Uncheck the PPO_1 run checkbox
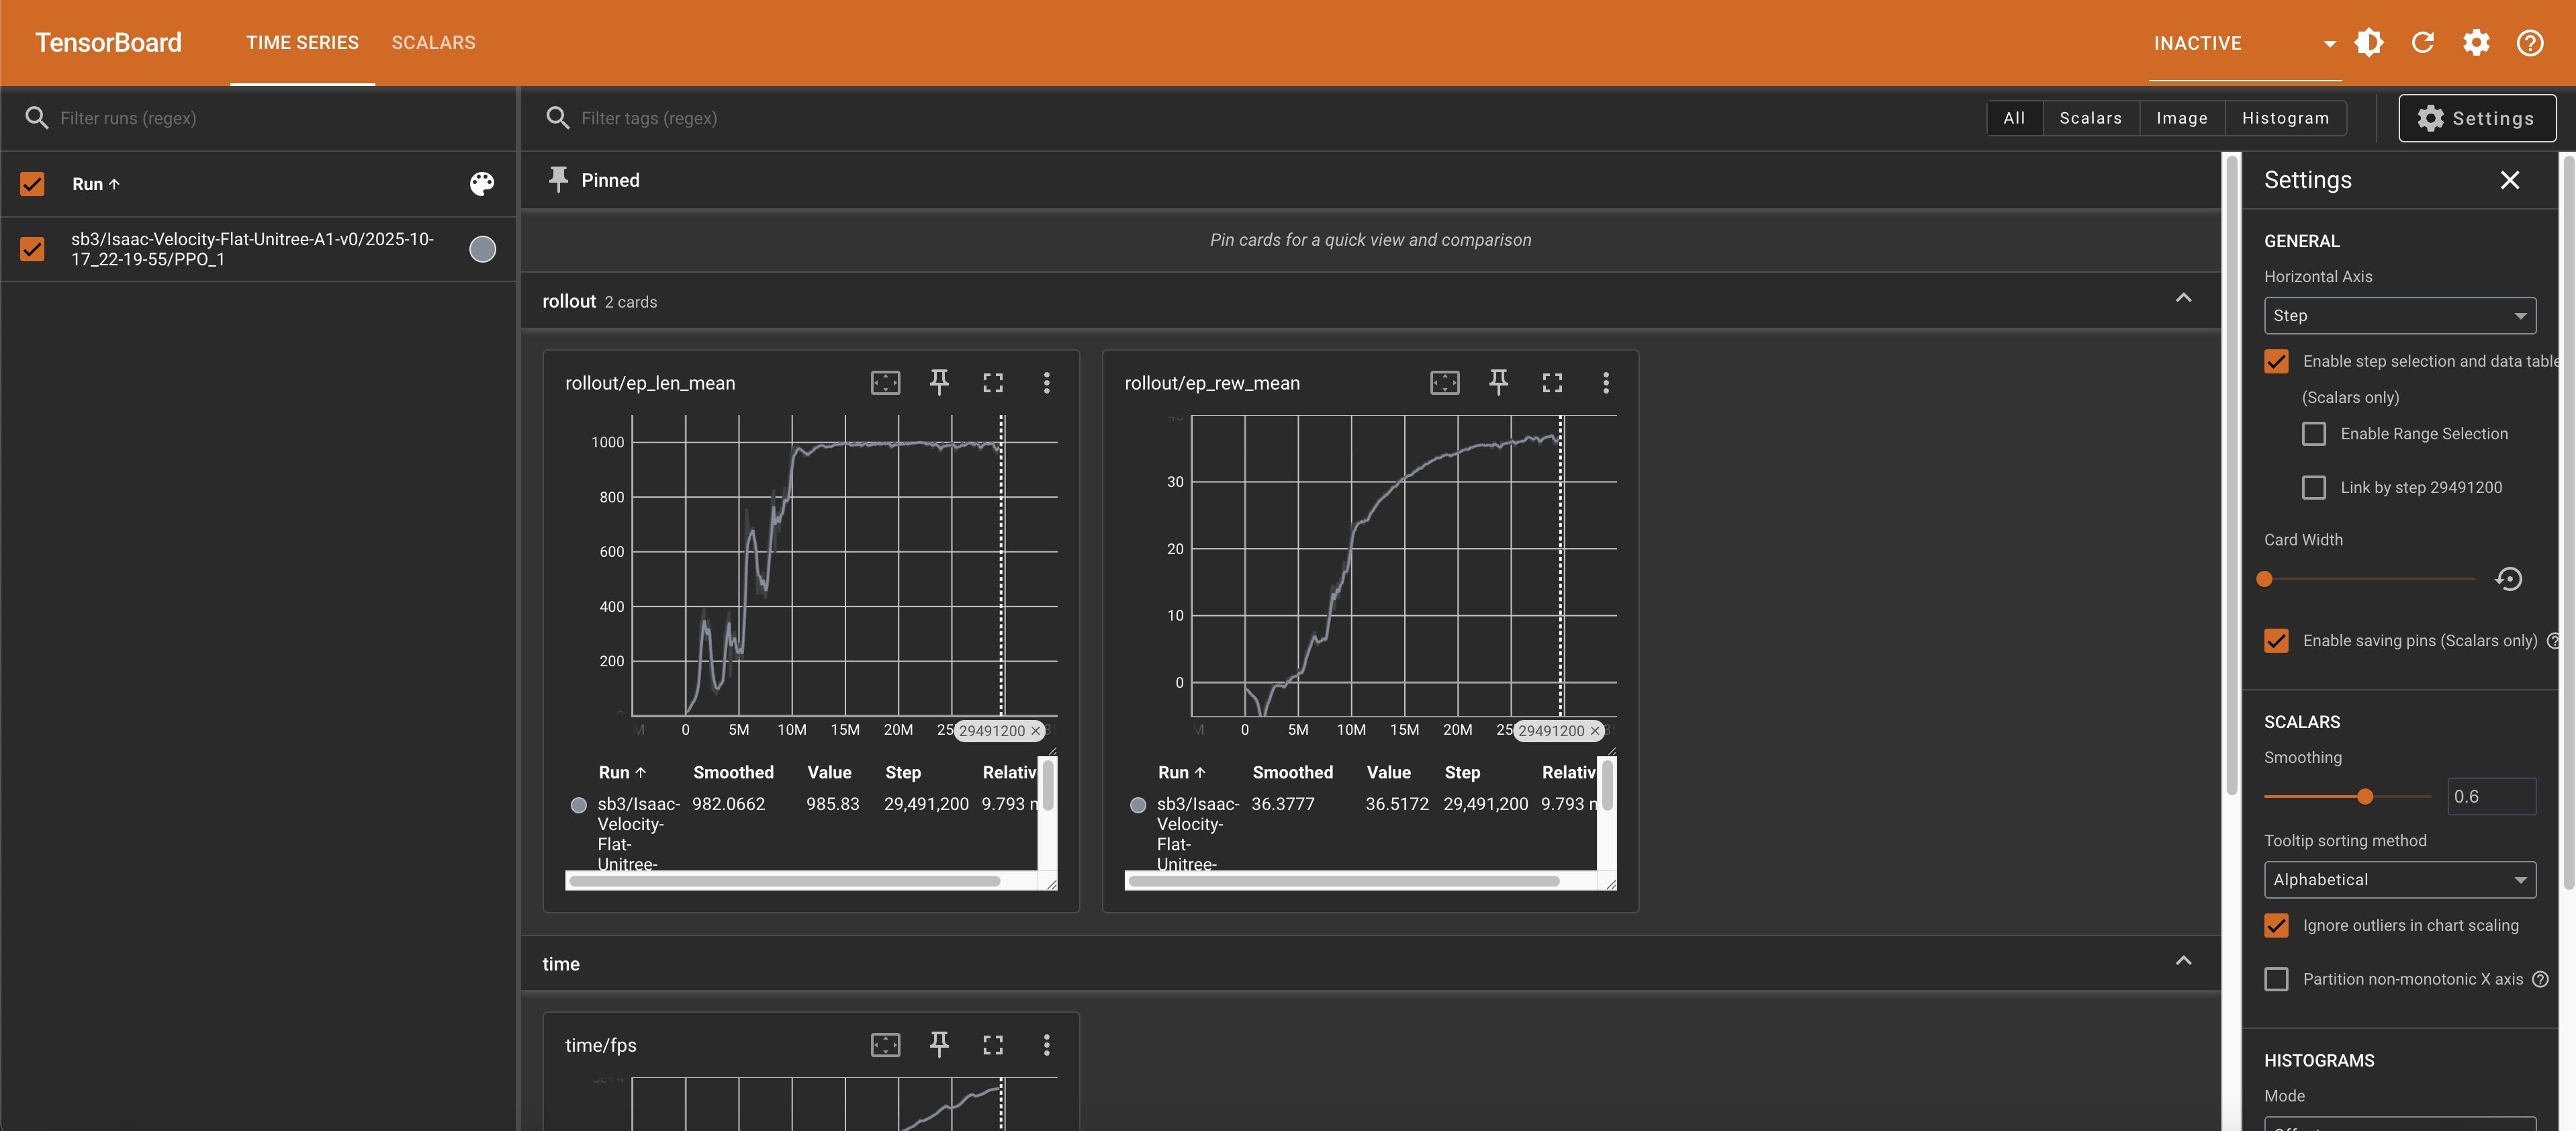 pyautogui.click(x=33, y=249)
